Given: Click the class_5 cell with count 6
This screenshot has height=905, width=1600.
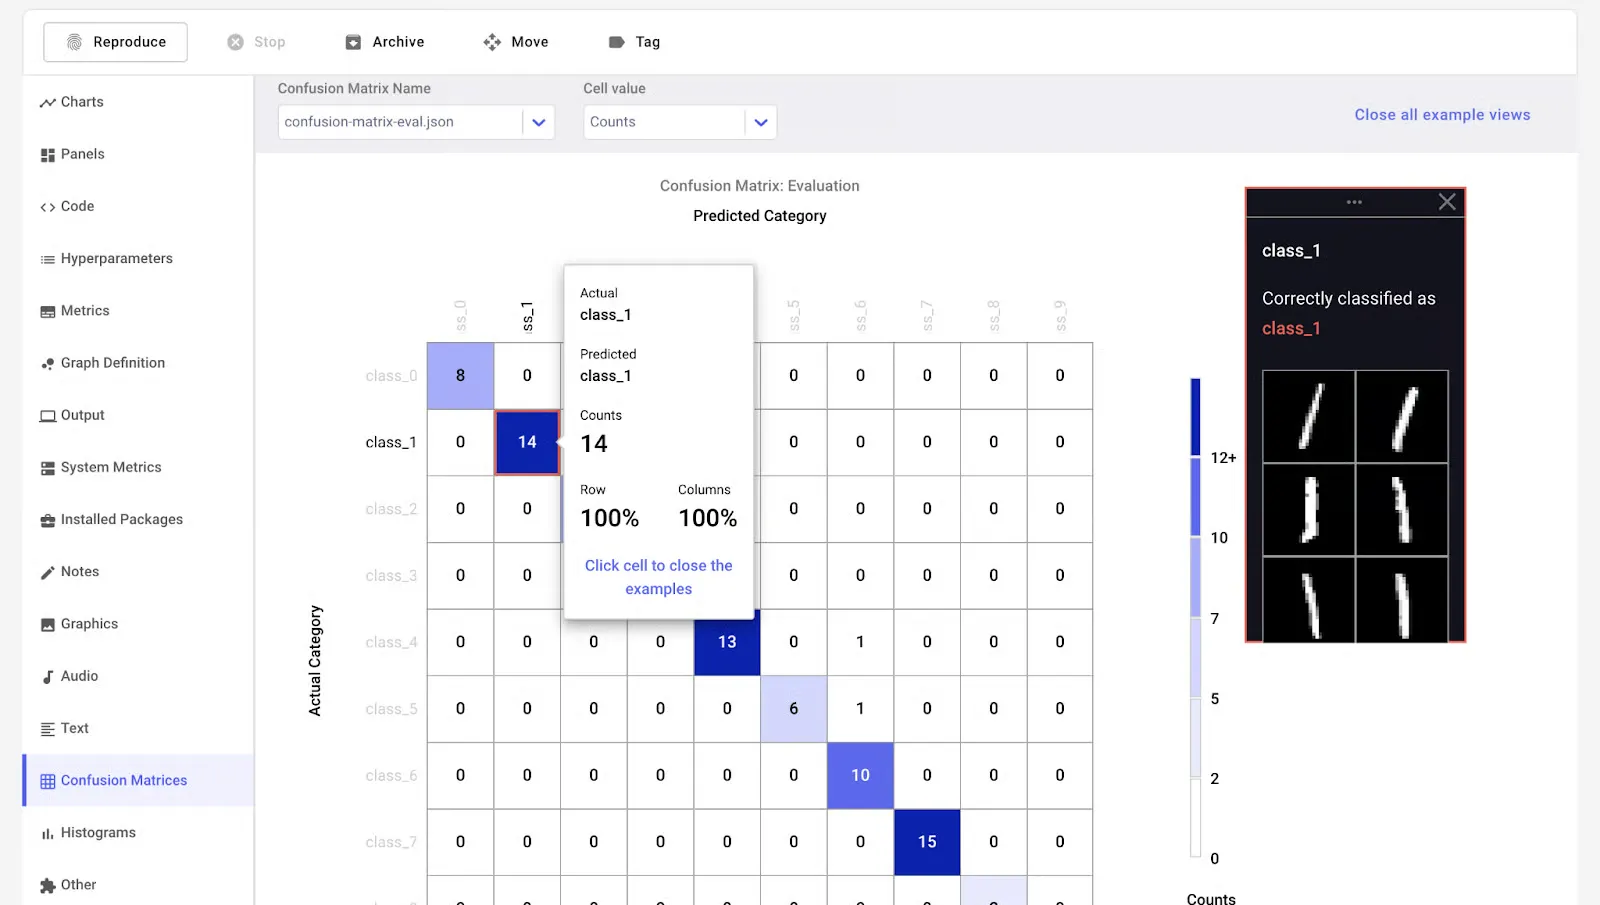Looking at the screenshot, I should pyautogui.click(x=794, y=709).
